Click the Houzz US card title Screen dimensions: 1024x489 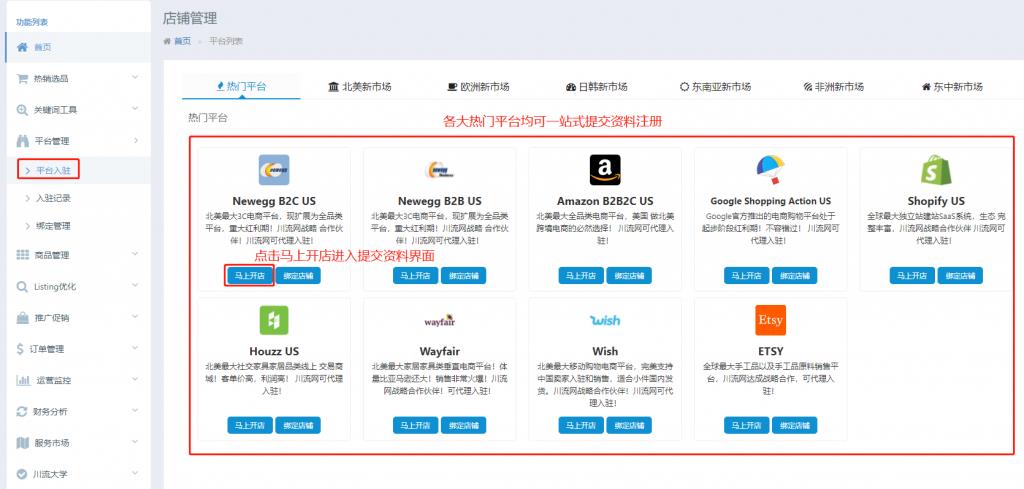274,351
